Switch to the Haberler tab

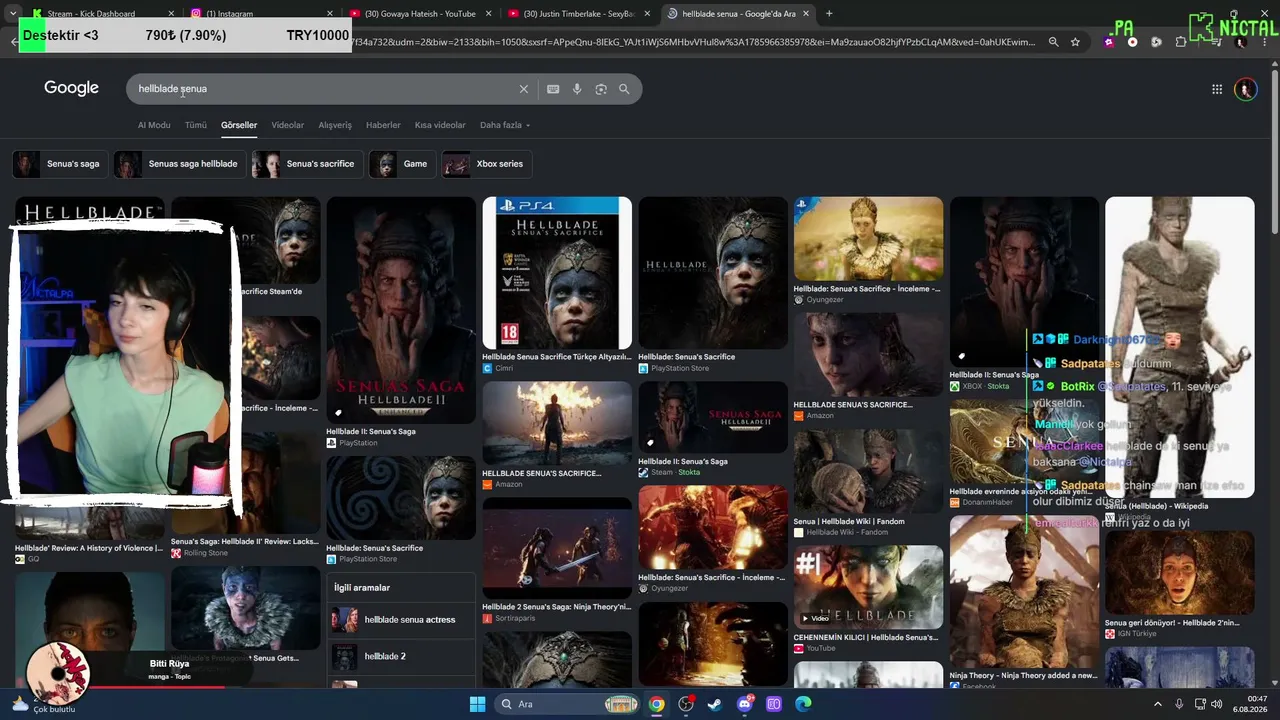click(x=383, y=125)
